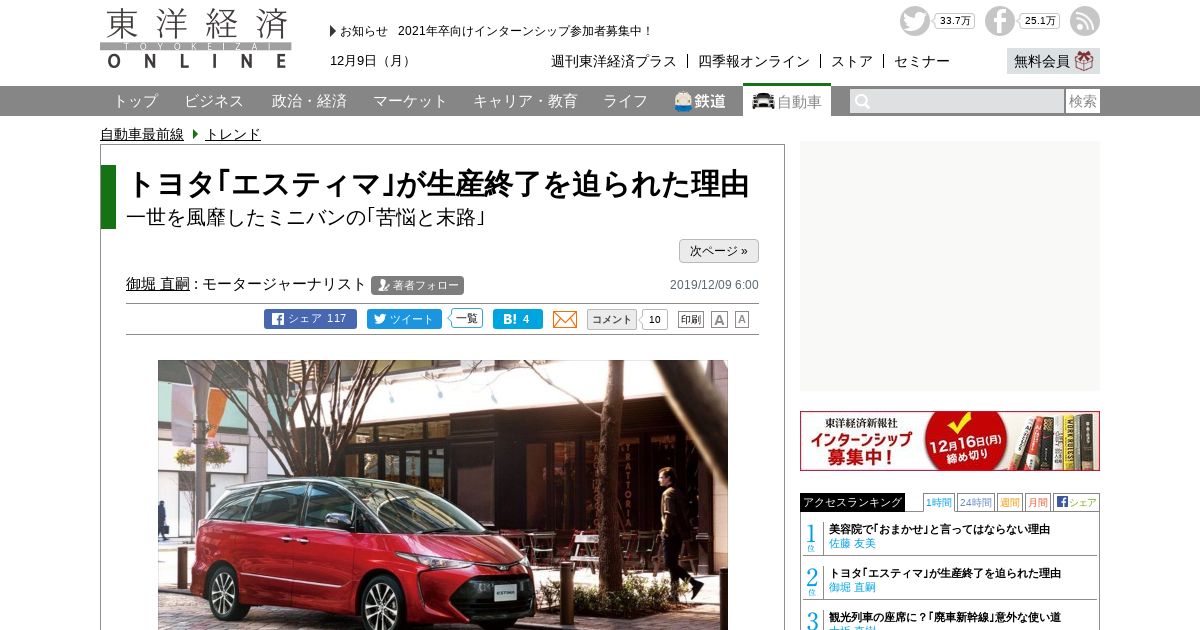This screenshot has height=630, width=1200.
Task: Open the ライフ navigation tab
Action: click(625, 101)
